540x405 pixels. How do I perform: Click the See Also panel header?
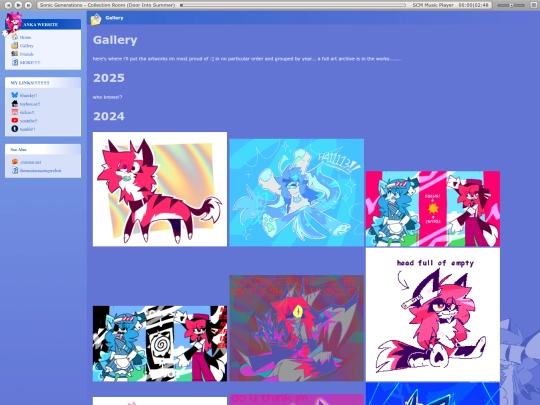(43, 149)
